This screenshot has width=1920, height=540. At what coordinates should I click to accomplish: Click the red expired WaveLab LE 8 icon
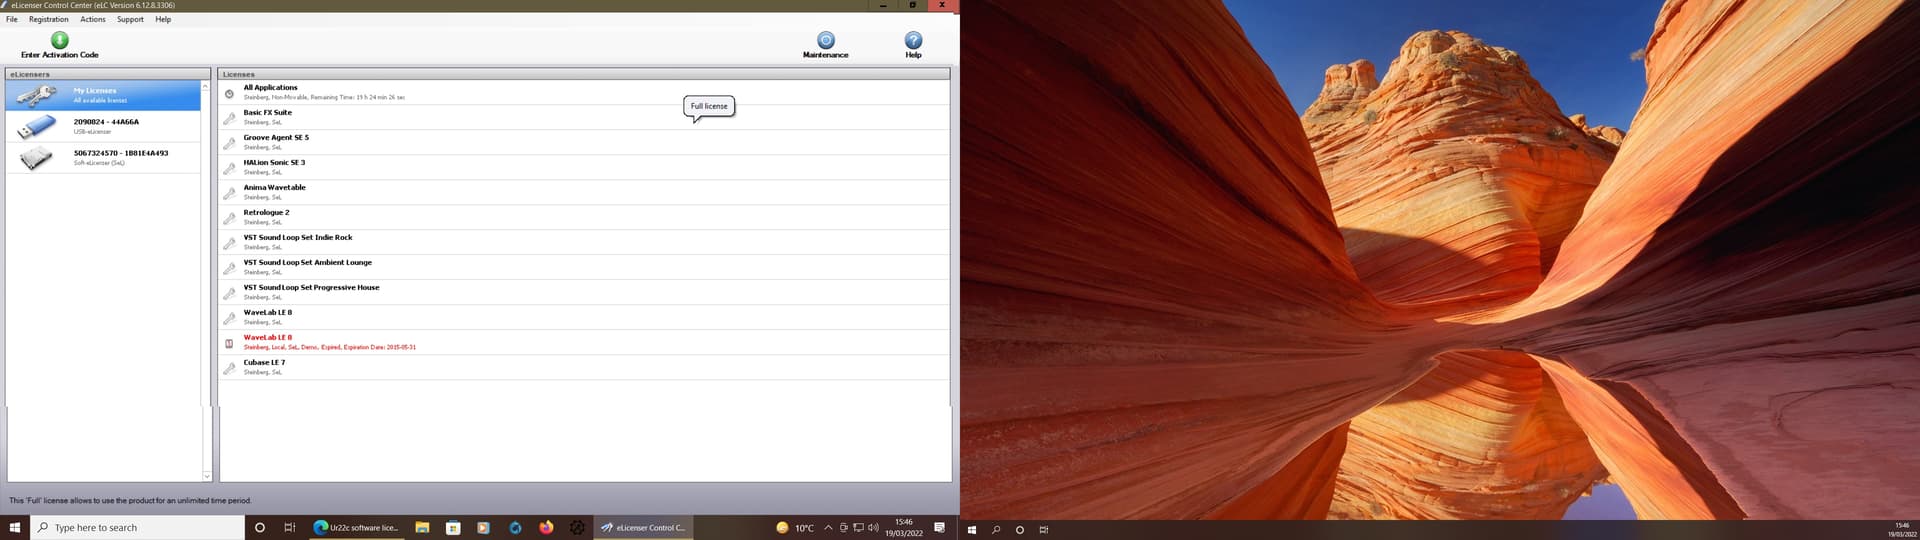click(x=229, y=343)
